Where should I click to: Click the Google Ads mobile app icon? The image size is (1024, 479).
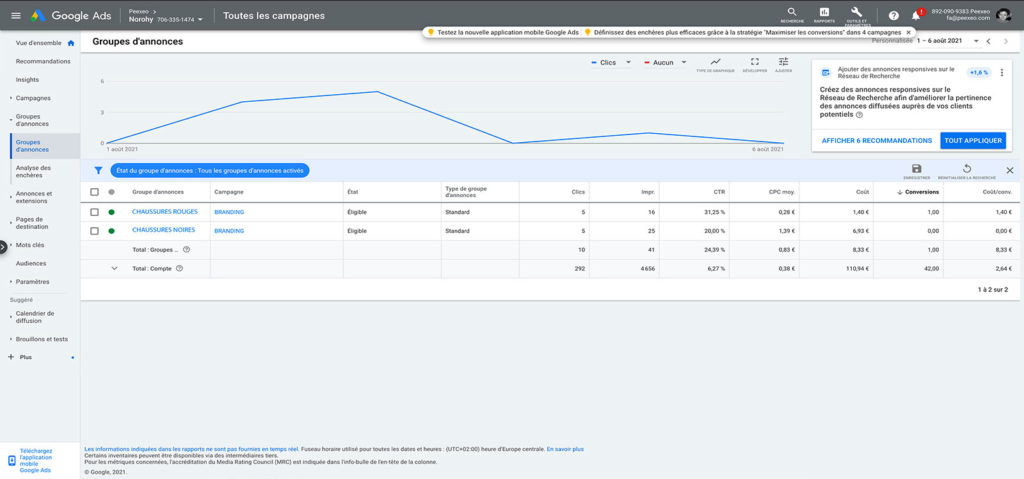[x=11, y=461]
